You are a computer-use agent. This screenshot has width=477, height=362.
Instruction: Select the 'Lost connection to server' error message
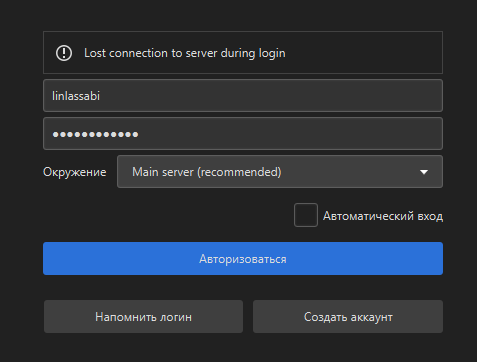tap(184, 53)
